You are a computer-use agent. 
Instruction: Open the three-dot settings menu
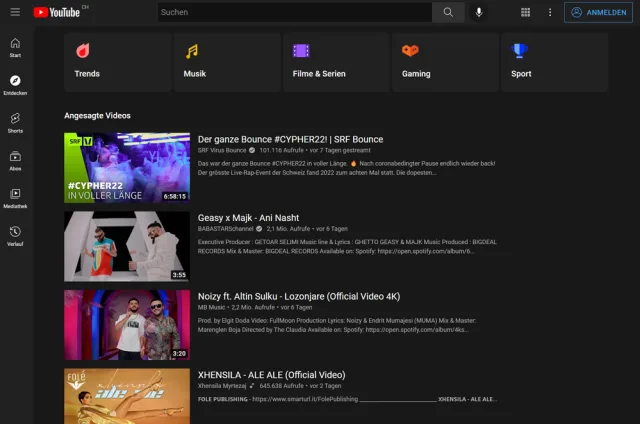tap(549, 12)
